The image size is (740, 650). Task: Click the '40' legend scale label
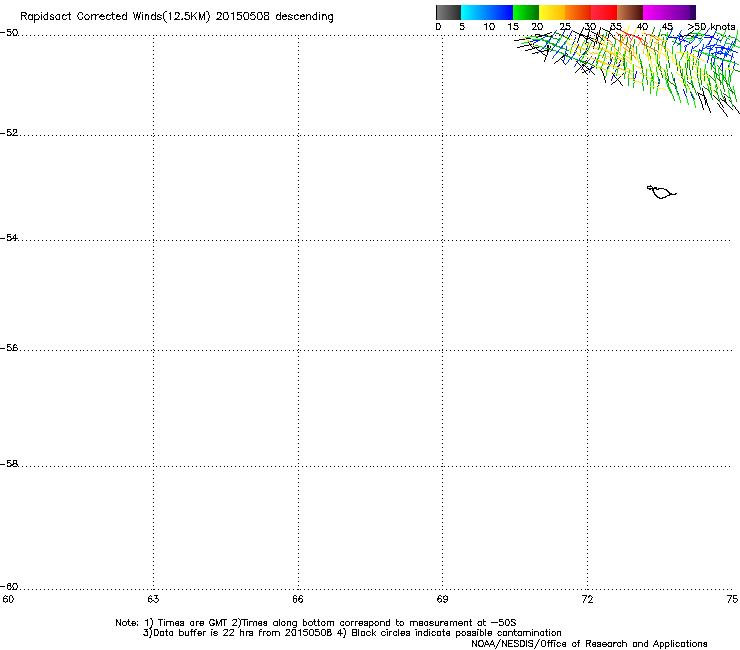click(x=642, y=27)
